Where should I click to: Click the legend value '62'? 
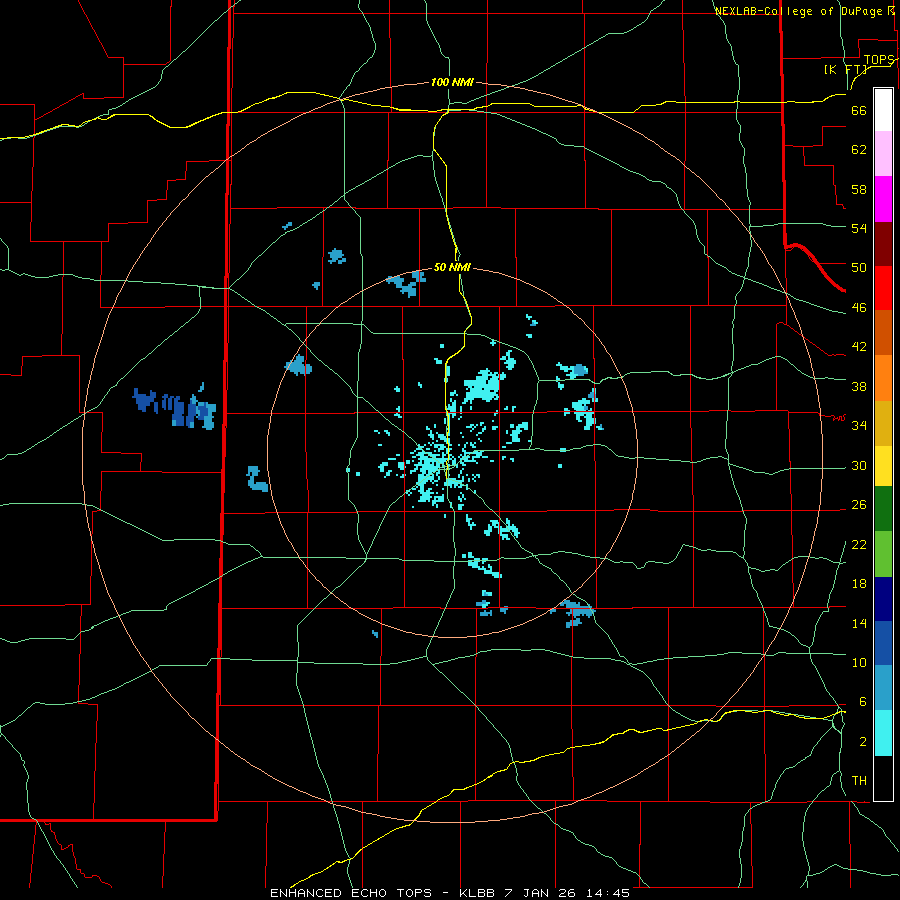click(x=859, y=150)
